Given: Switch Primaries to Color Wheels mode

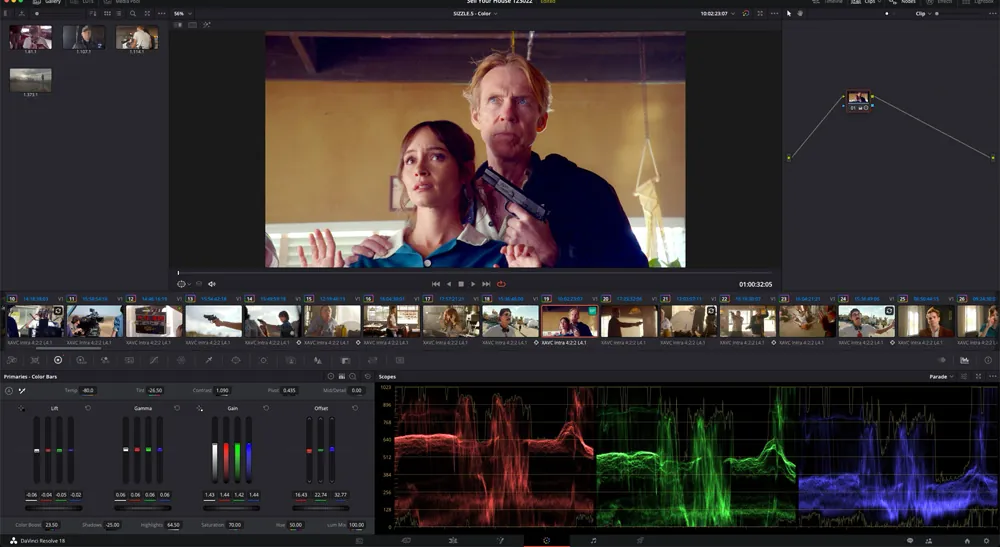Looking at the screenshot, I should (x=330, y=377).
